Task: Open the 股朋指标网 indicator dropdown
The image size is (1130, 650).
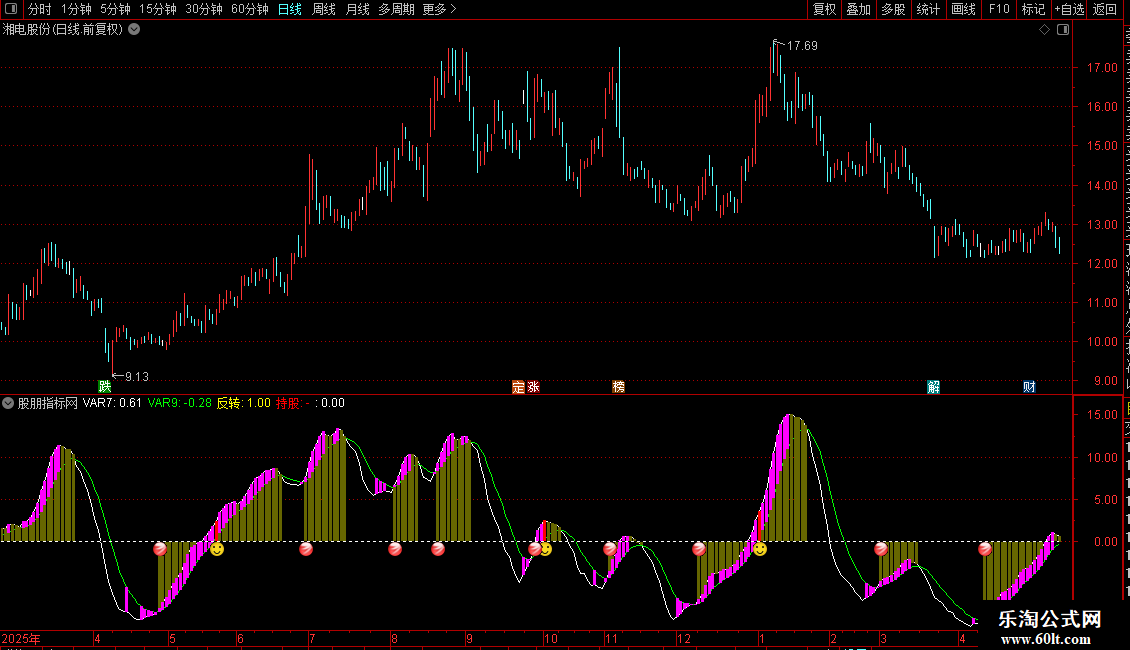Action: pyautogui.click(x=8, y=404)
